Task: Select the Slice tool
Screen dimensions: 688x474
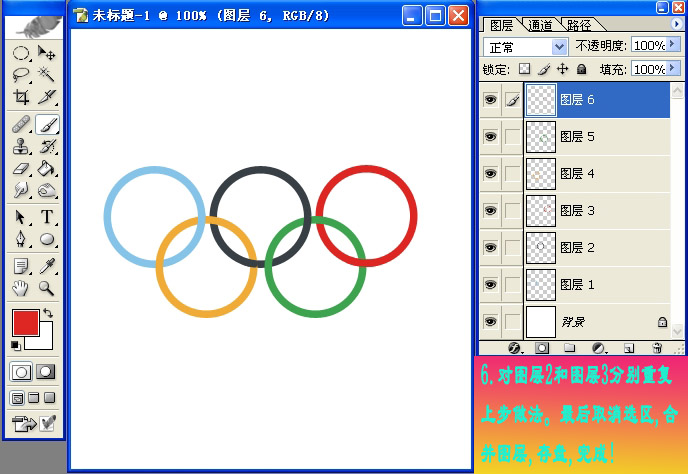Action: click(47, 97)
